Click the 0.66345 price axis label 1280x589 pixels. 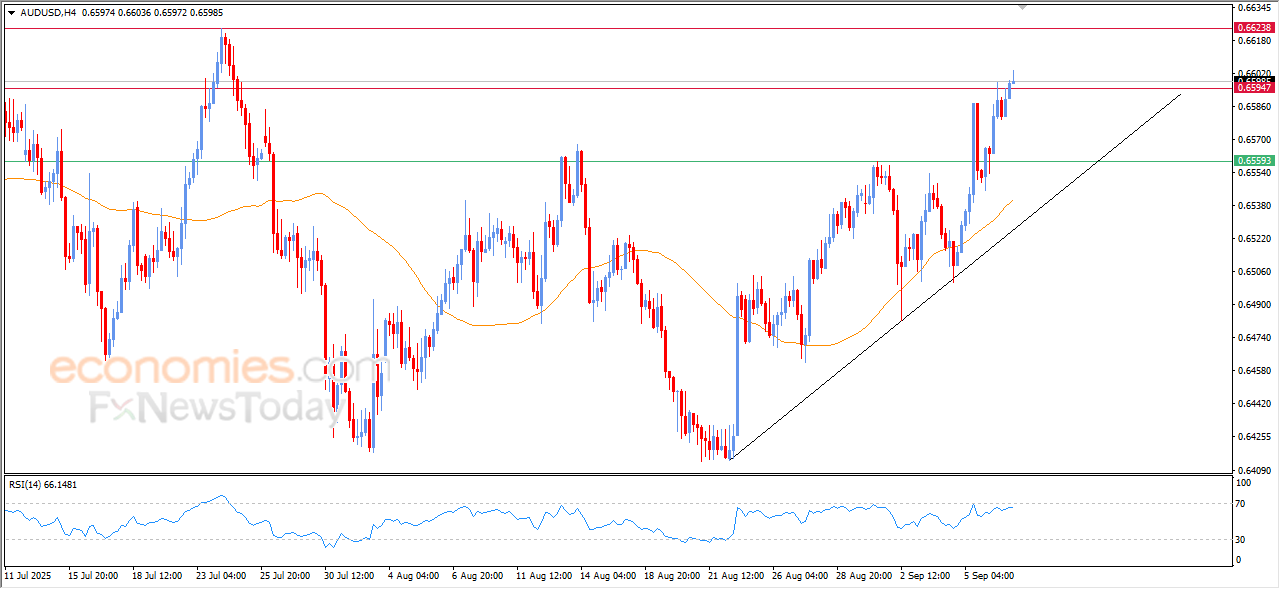[1255, 8]
